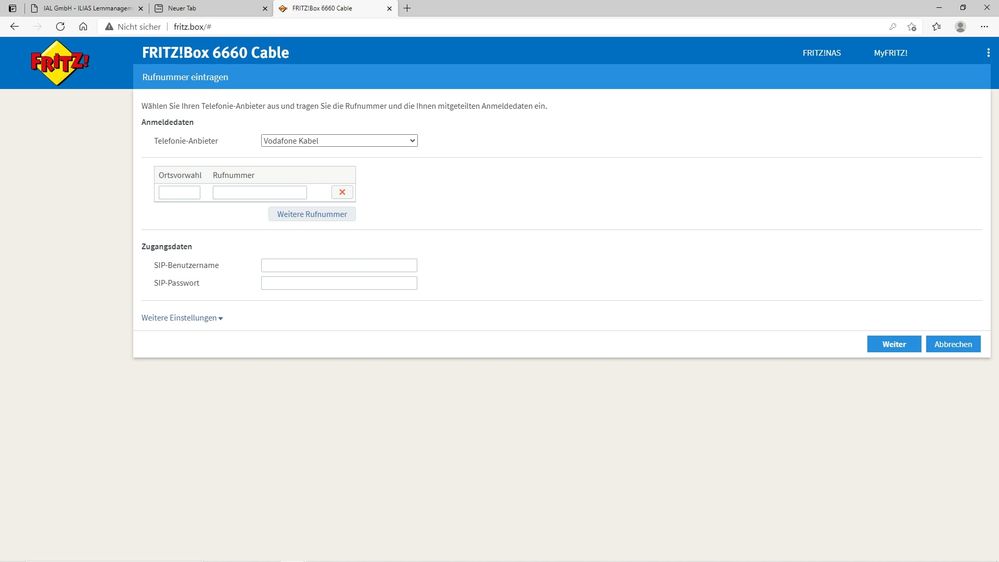Open FRITZ!NAS from the header
999x562 pixels.
click(821, 53)
